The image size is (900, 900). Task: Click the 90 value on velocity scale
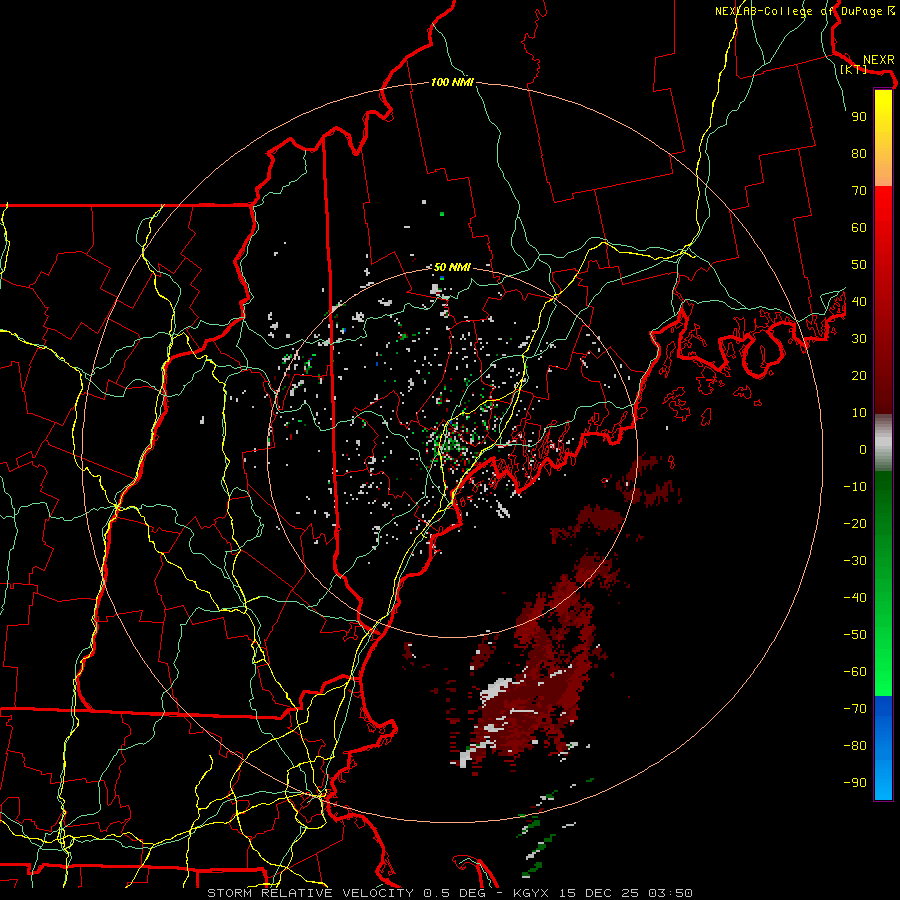click(x=859, y=117)
